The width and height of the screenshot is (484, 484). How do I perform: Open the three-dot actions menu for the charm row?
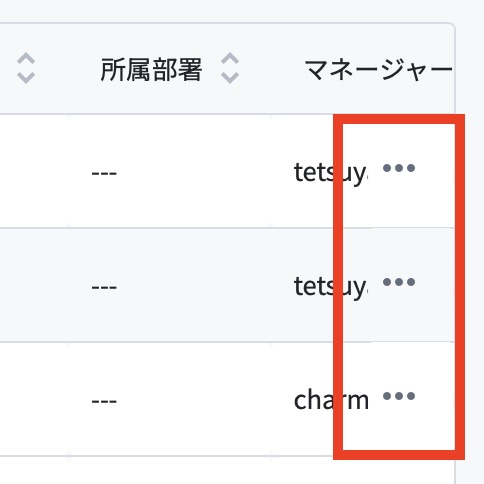[x=399, y=396]
